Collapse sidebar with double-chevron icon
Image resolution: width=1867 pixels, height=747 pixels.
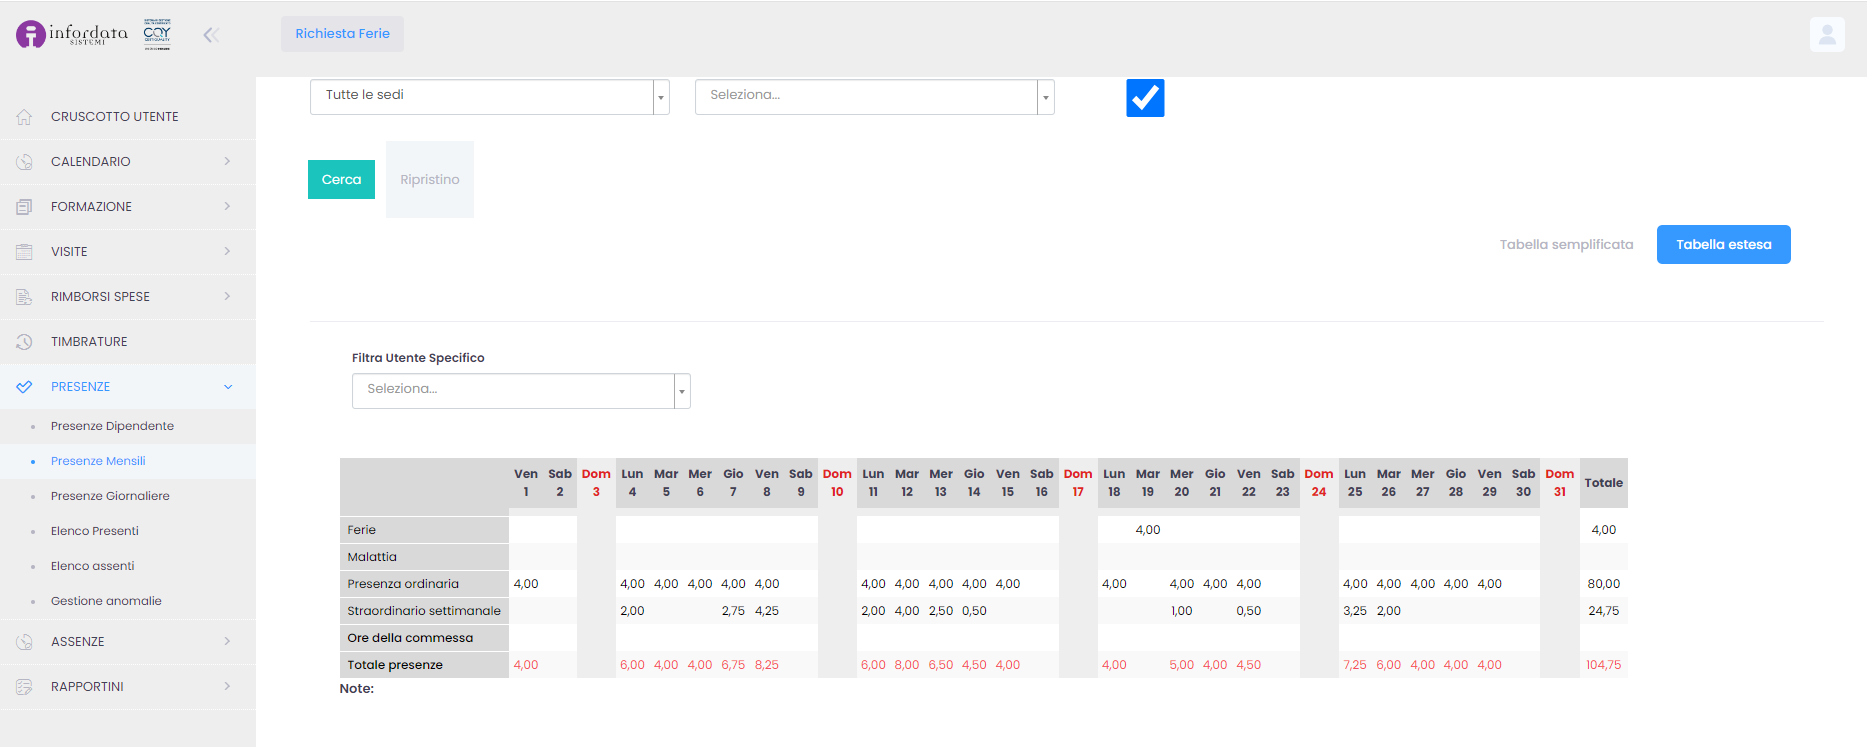(210, 35)
